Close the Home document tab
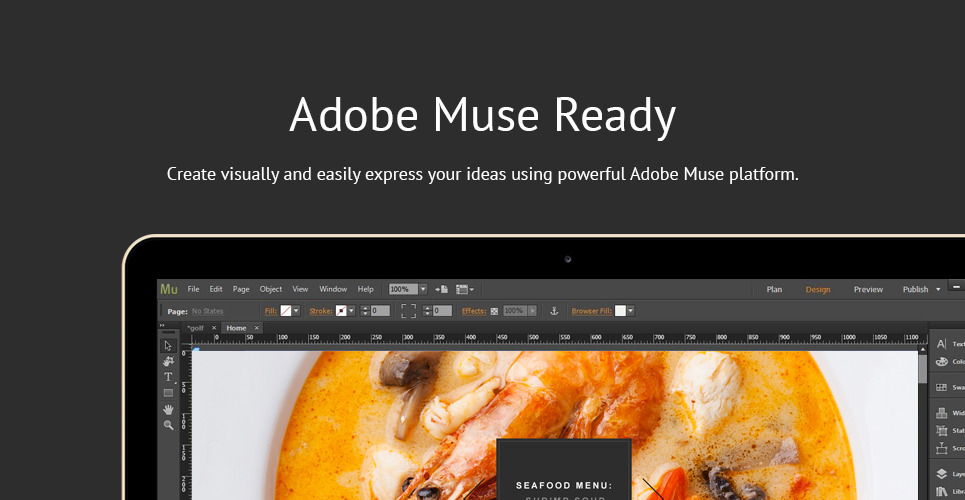Viewport: 965px width, 500px height. pyautogui.click(x=256, y=328)
